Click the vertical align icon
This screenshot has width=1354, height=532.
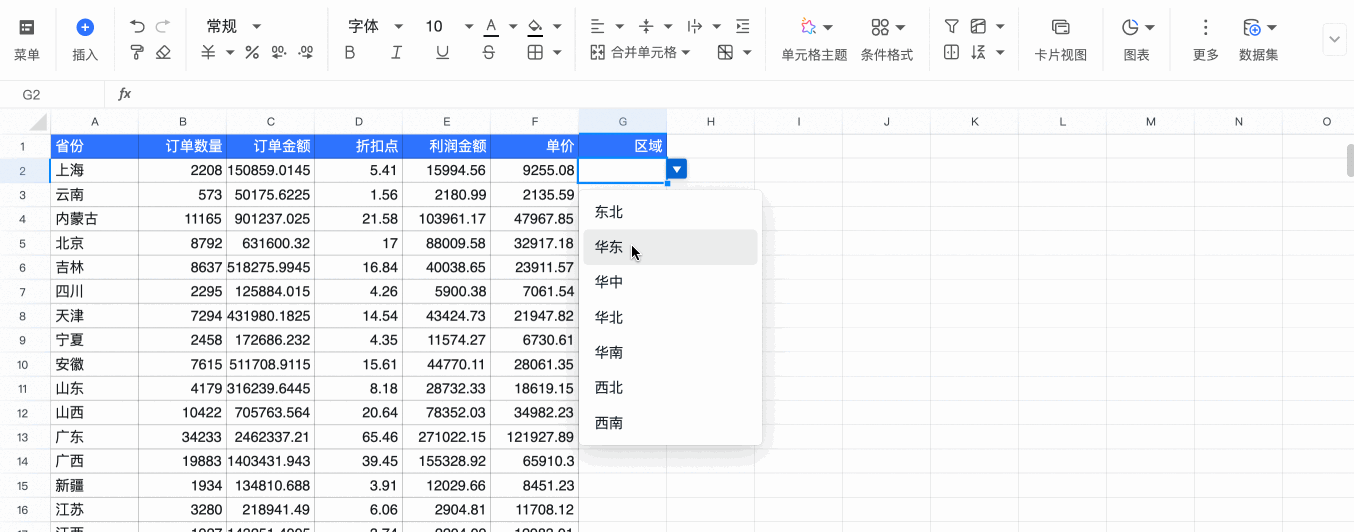(646, 26)
